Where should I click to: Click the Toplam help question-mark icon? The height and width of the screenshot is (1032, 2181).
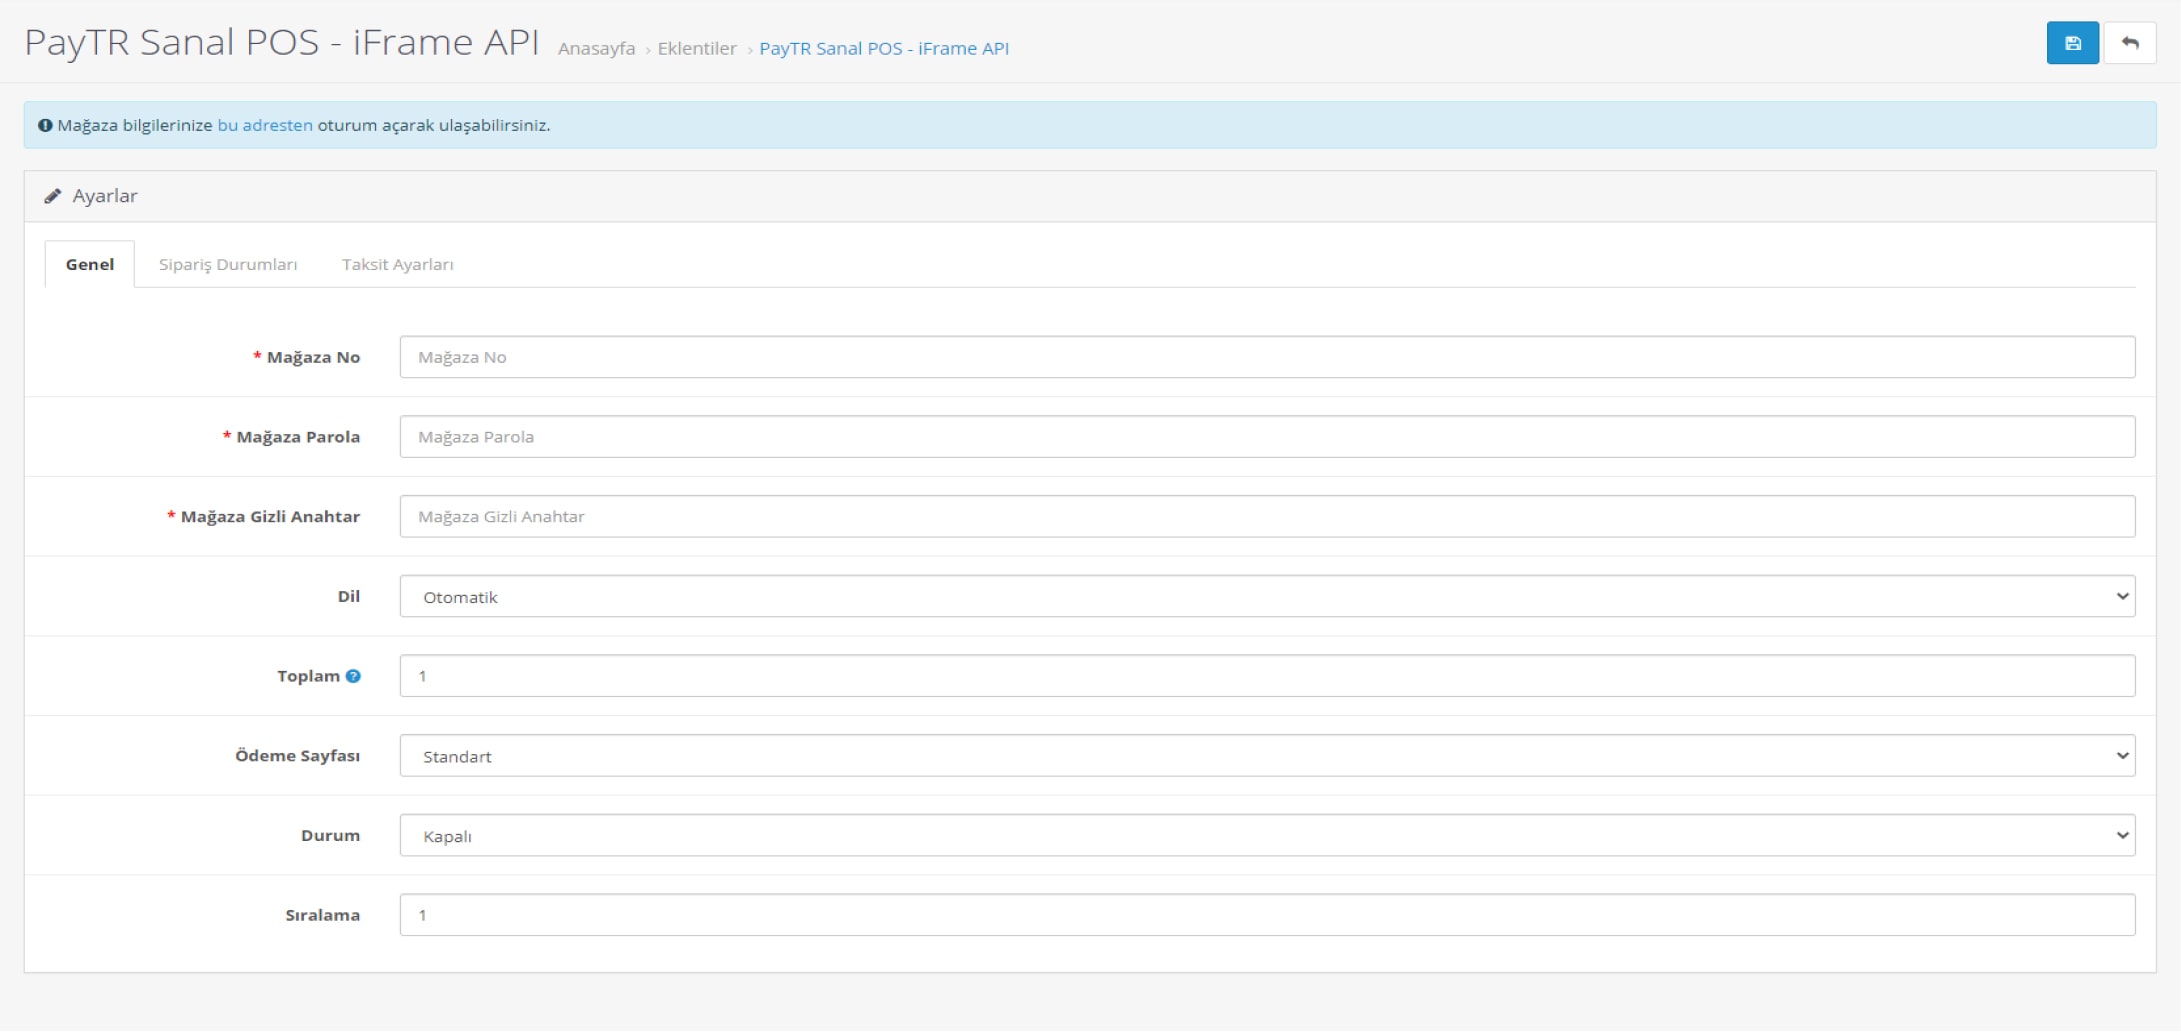click(353, 676)
